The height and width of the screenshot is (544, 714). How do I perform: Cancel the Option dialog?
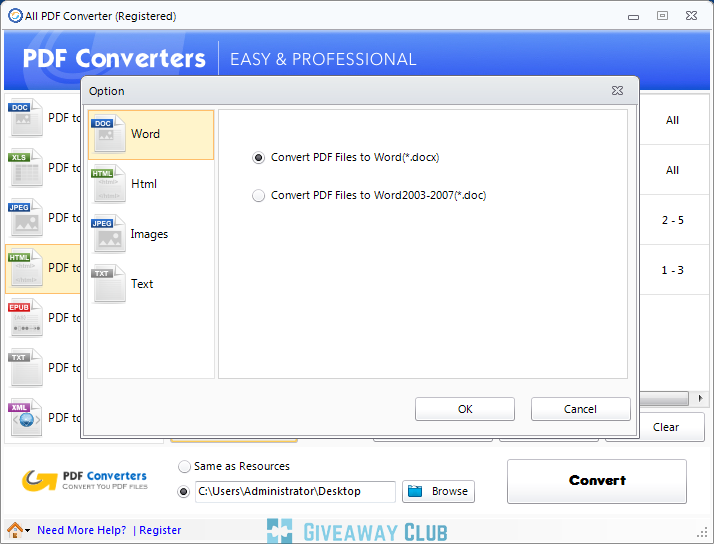pyautogui.click(x=581, y=409)
